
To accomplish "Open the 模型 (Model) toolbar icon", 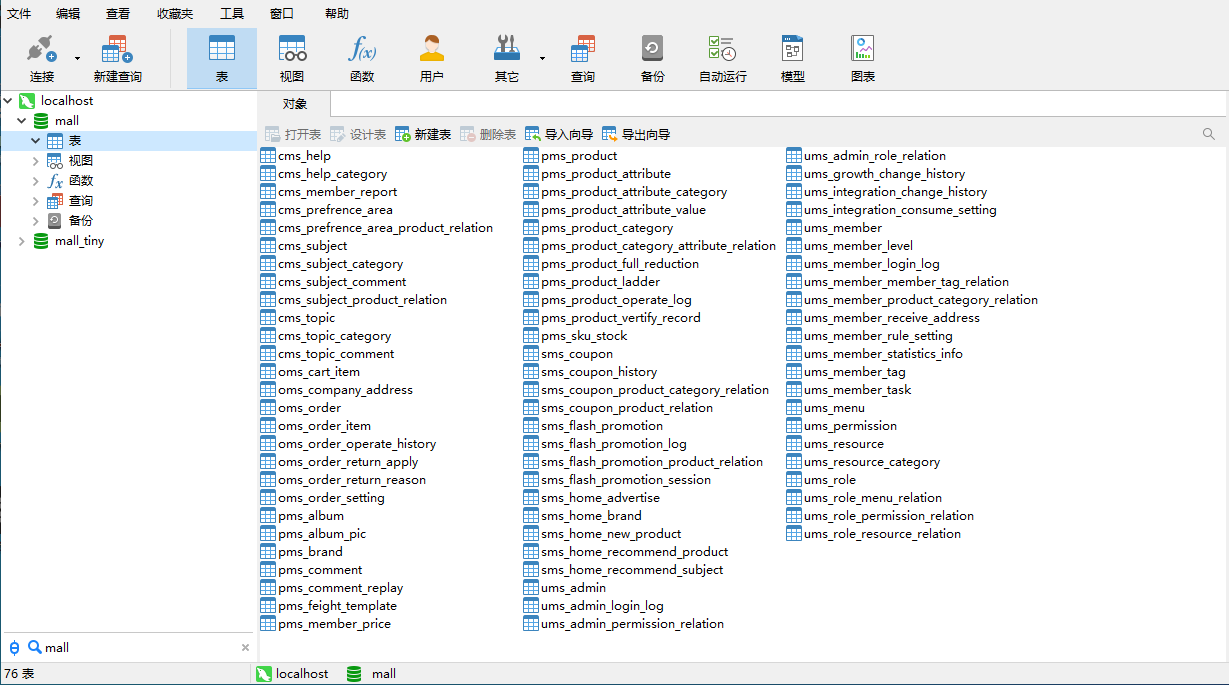I will [x=793, y=58].
